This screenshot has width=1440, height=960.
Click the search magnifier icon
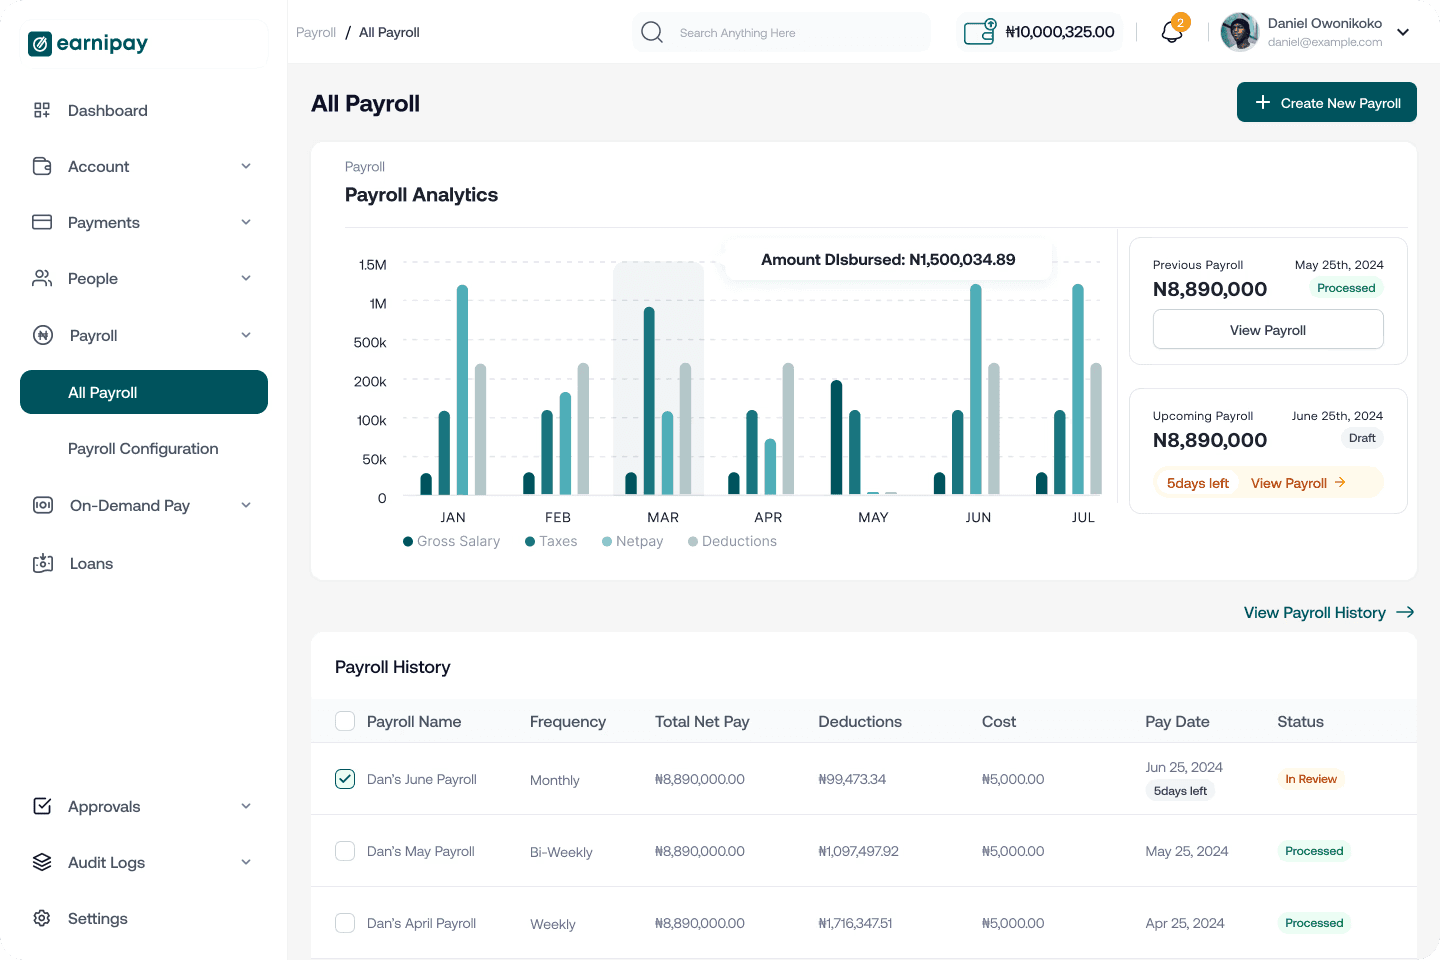click(652, 32)
